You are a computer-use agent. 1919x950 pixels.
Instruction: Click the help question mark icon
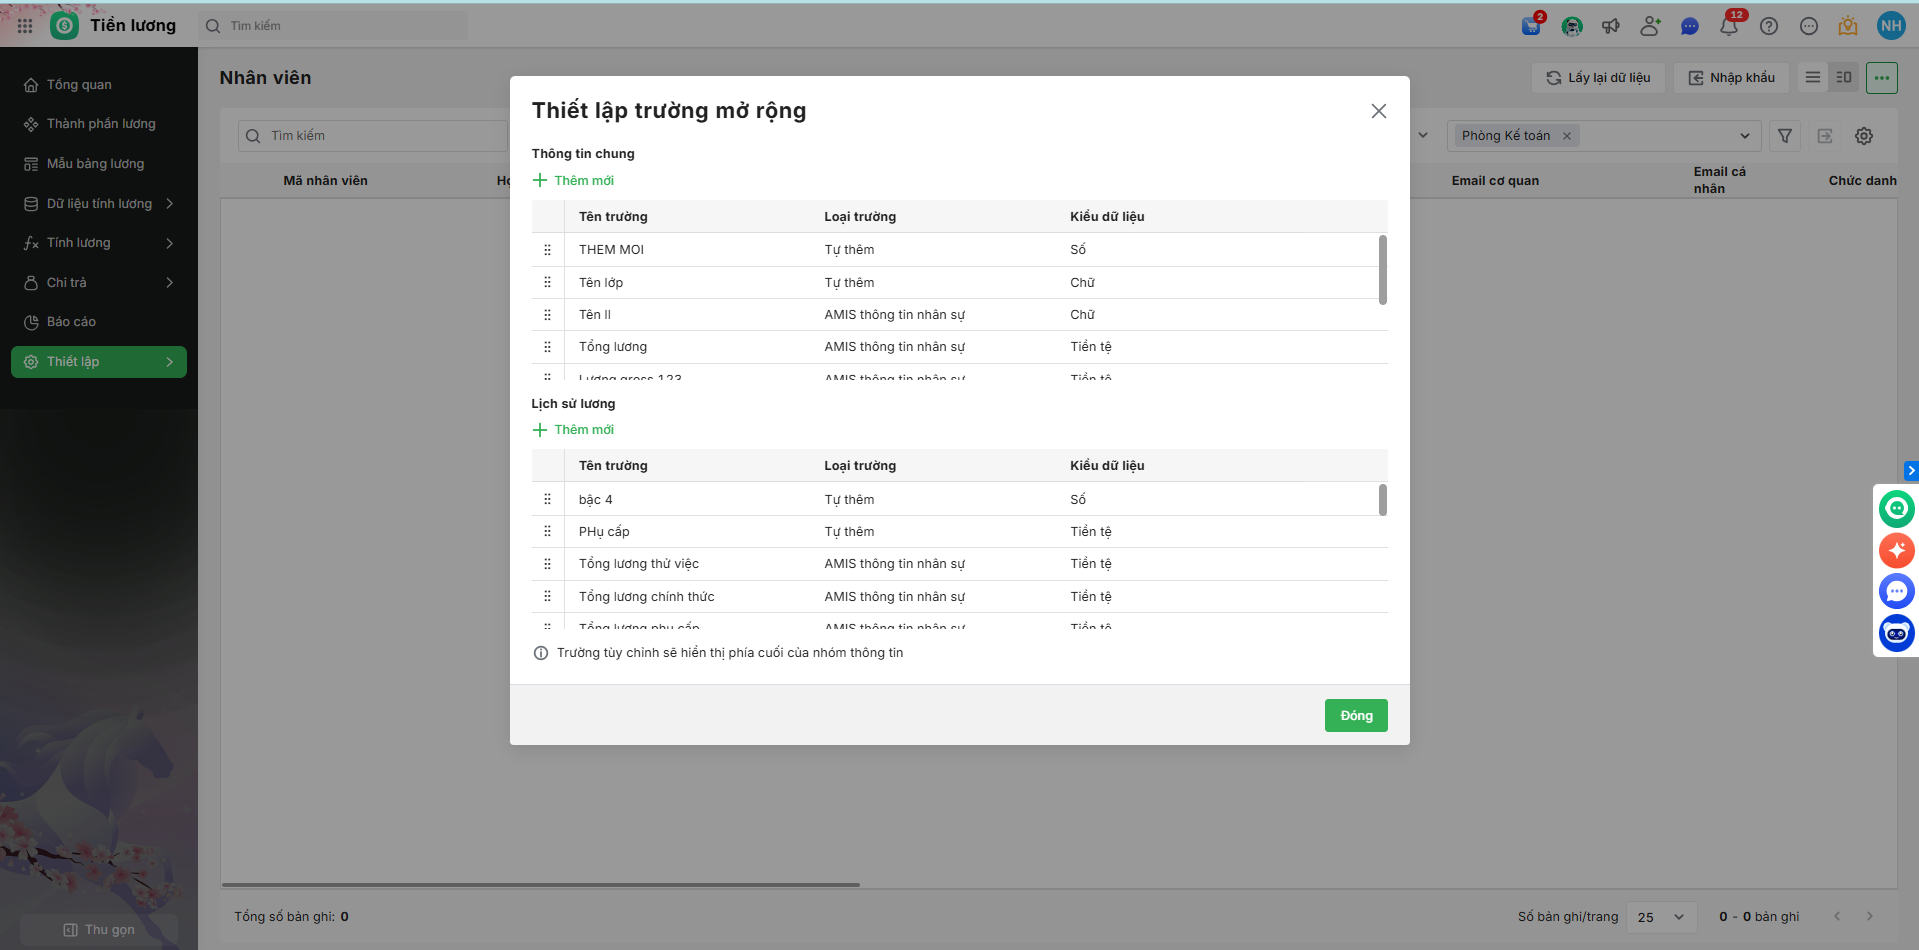point(1769,26)
